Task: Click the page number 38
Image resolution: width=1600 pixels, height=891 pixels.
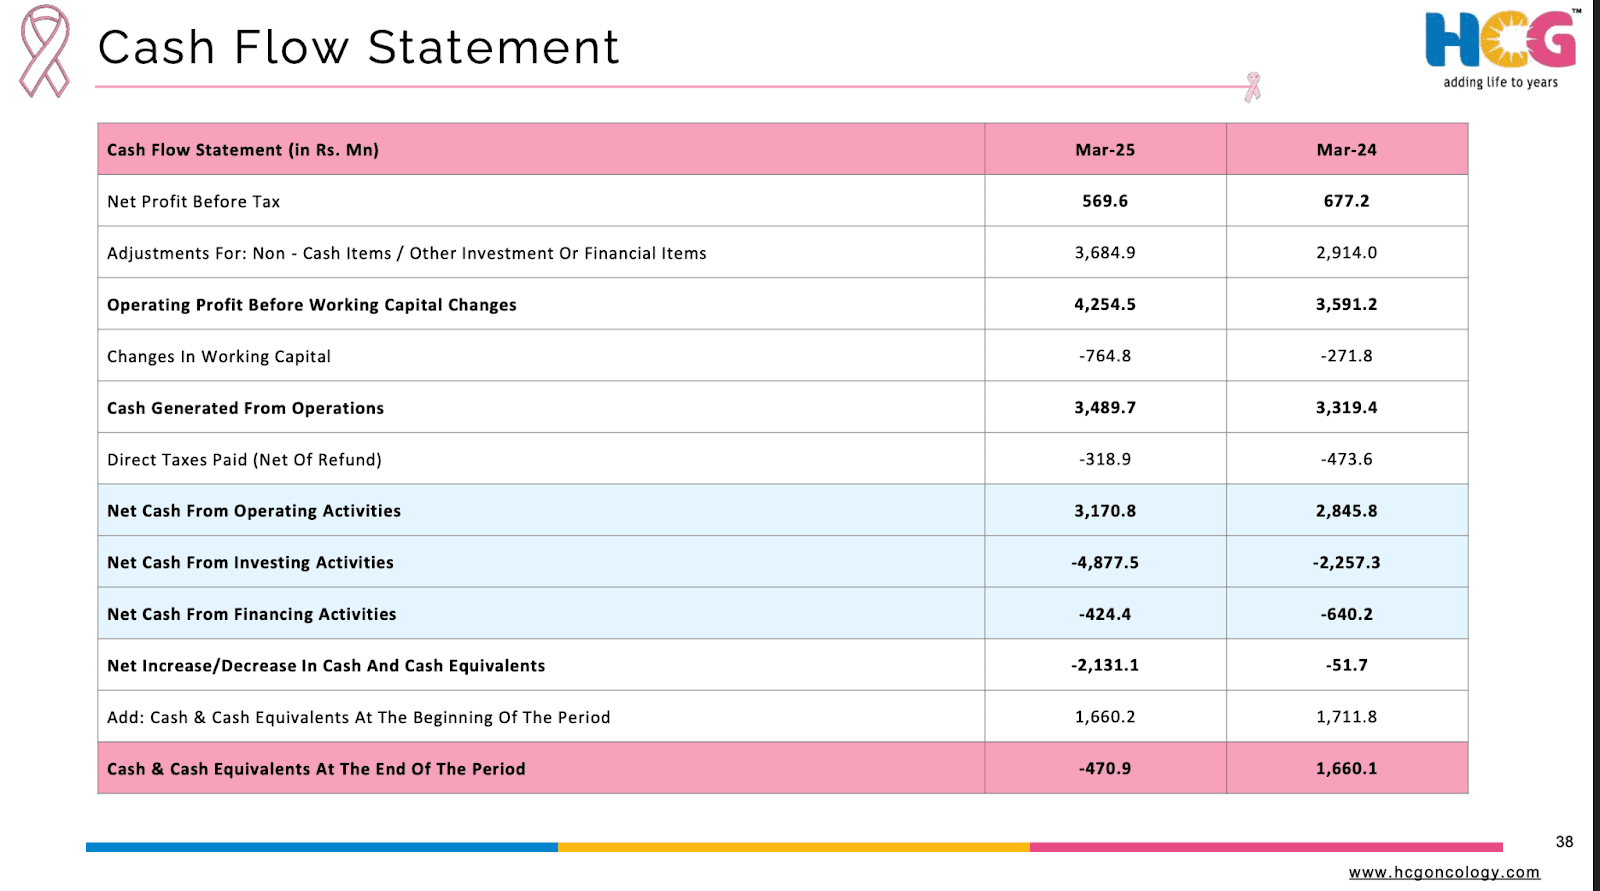Action: pyautogui.click(x=1564, y=842)
